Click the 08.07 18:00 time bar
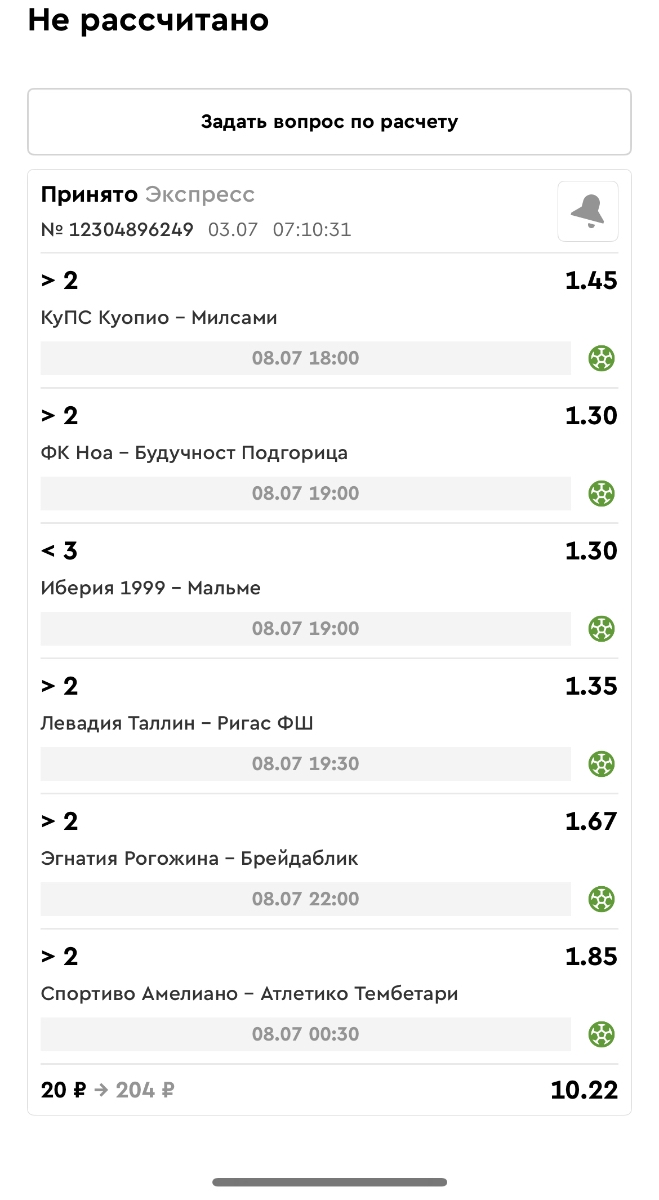Viewport: 659px width, 1200px height. pyautogui.click(x=305, y=358)
